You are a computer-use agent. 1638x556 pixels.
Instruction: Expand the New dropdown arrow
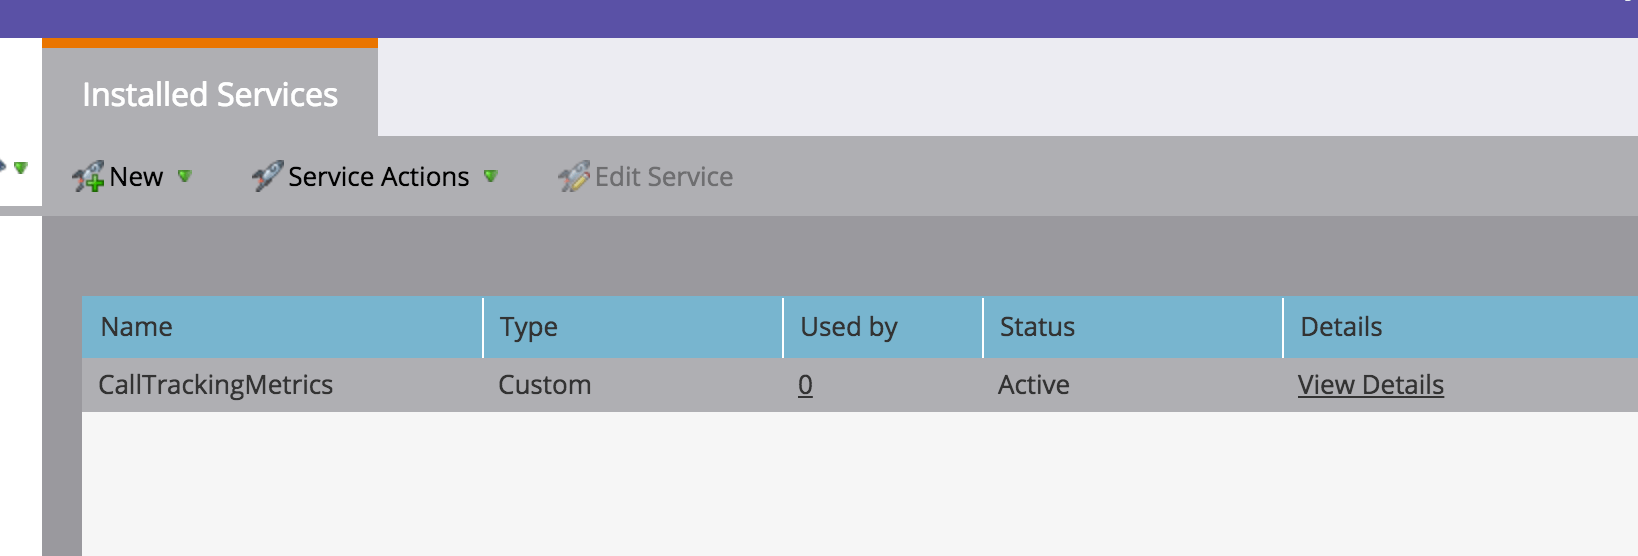(x=184, y=176)
